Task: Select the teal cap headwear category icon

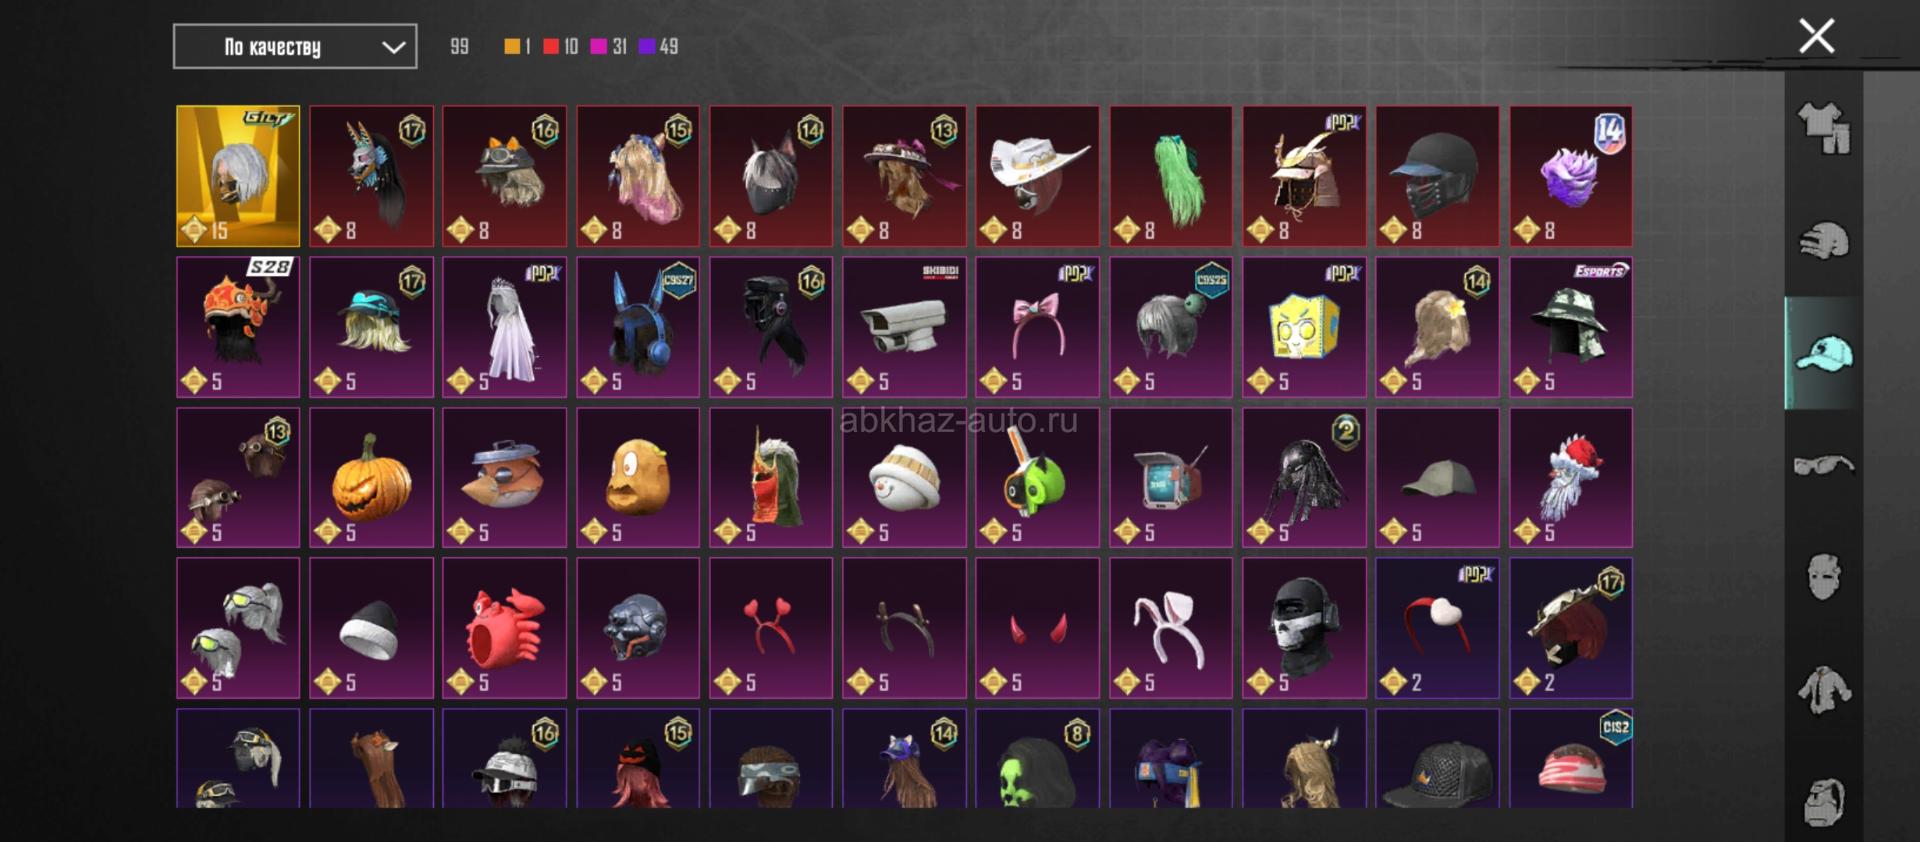Action: [1824, 353]
